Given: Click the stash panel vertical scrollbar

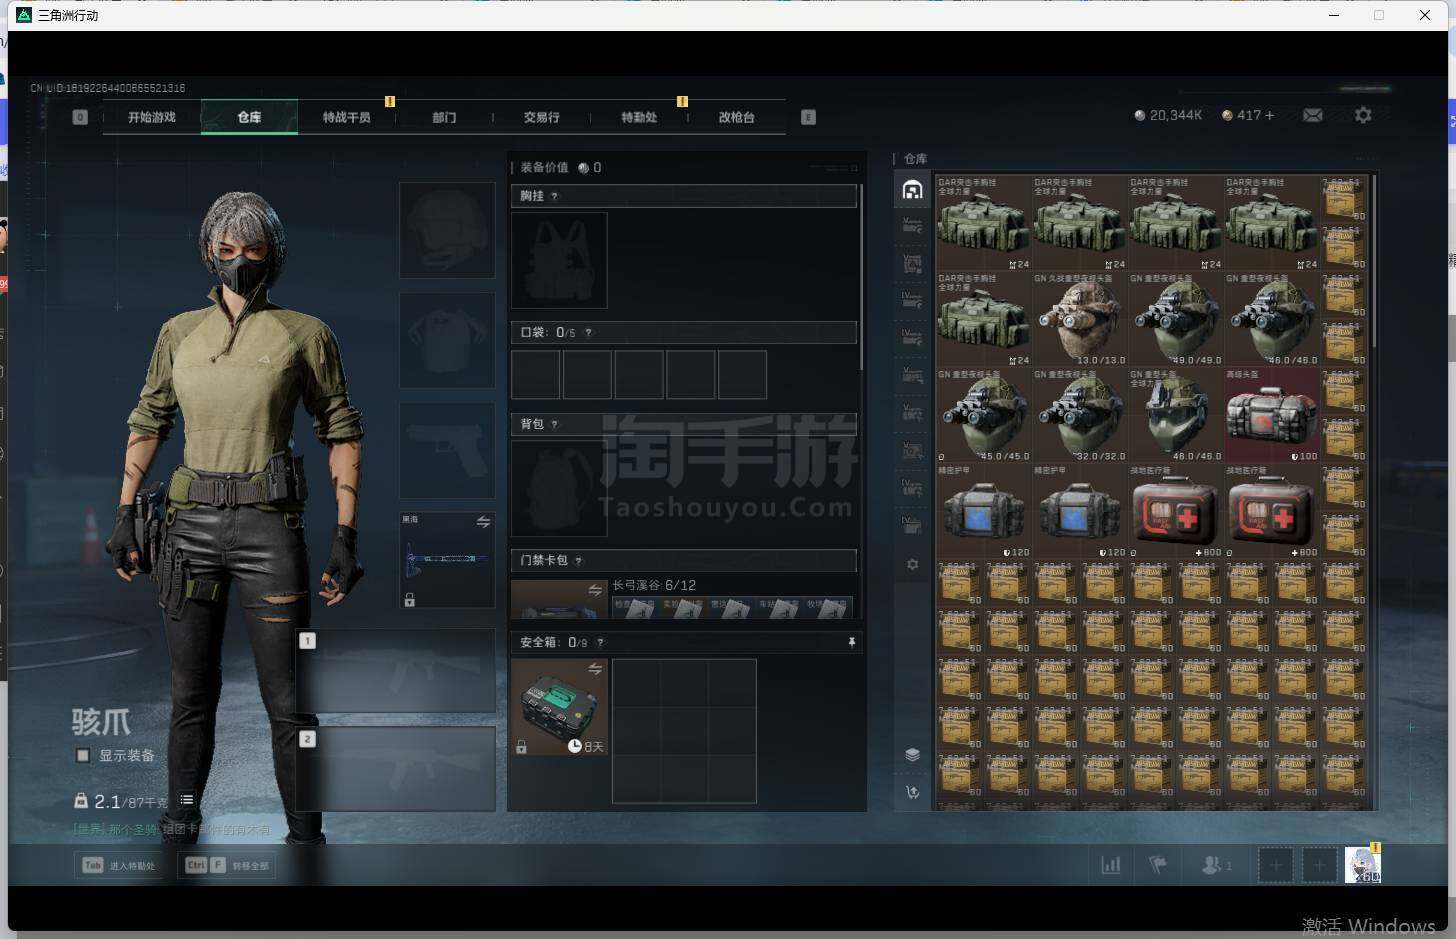Looking at the screenshot, I should pos(1375,260).
